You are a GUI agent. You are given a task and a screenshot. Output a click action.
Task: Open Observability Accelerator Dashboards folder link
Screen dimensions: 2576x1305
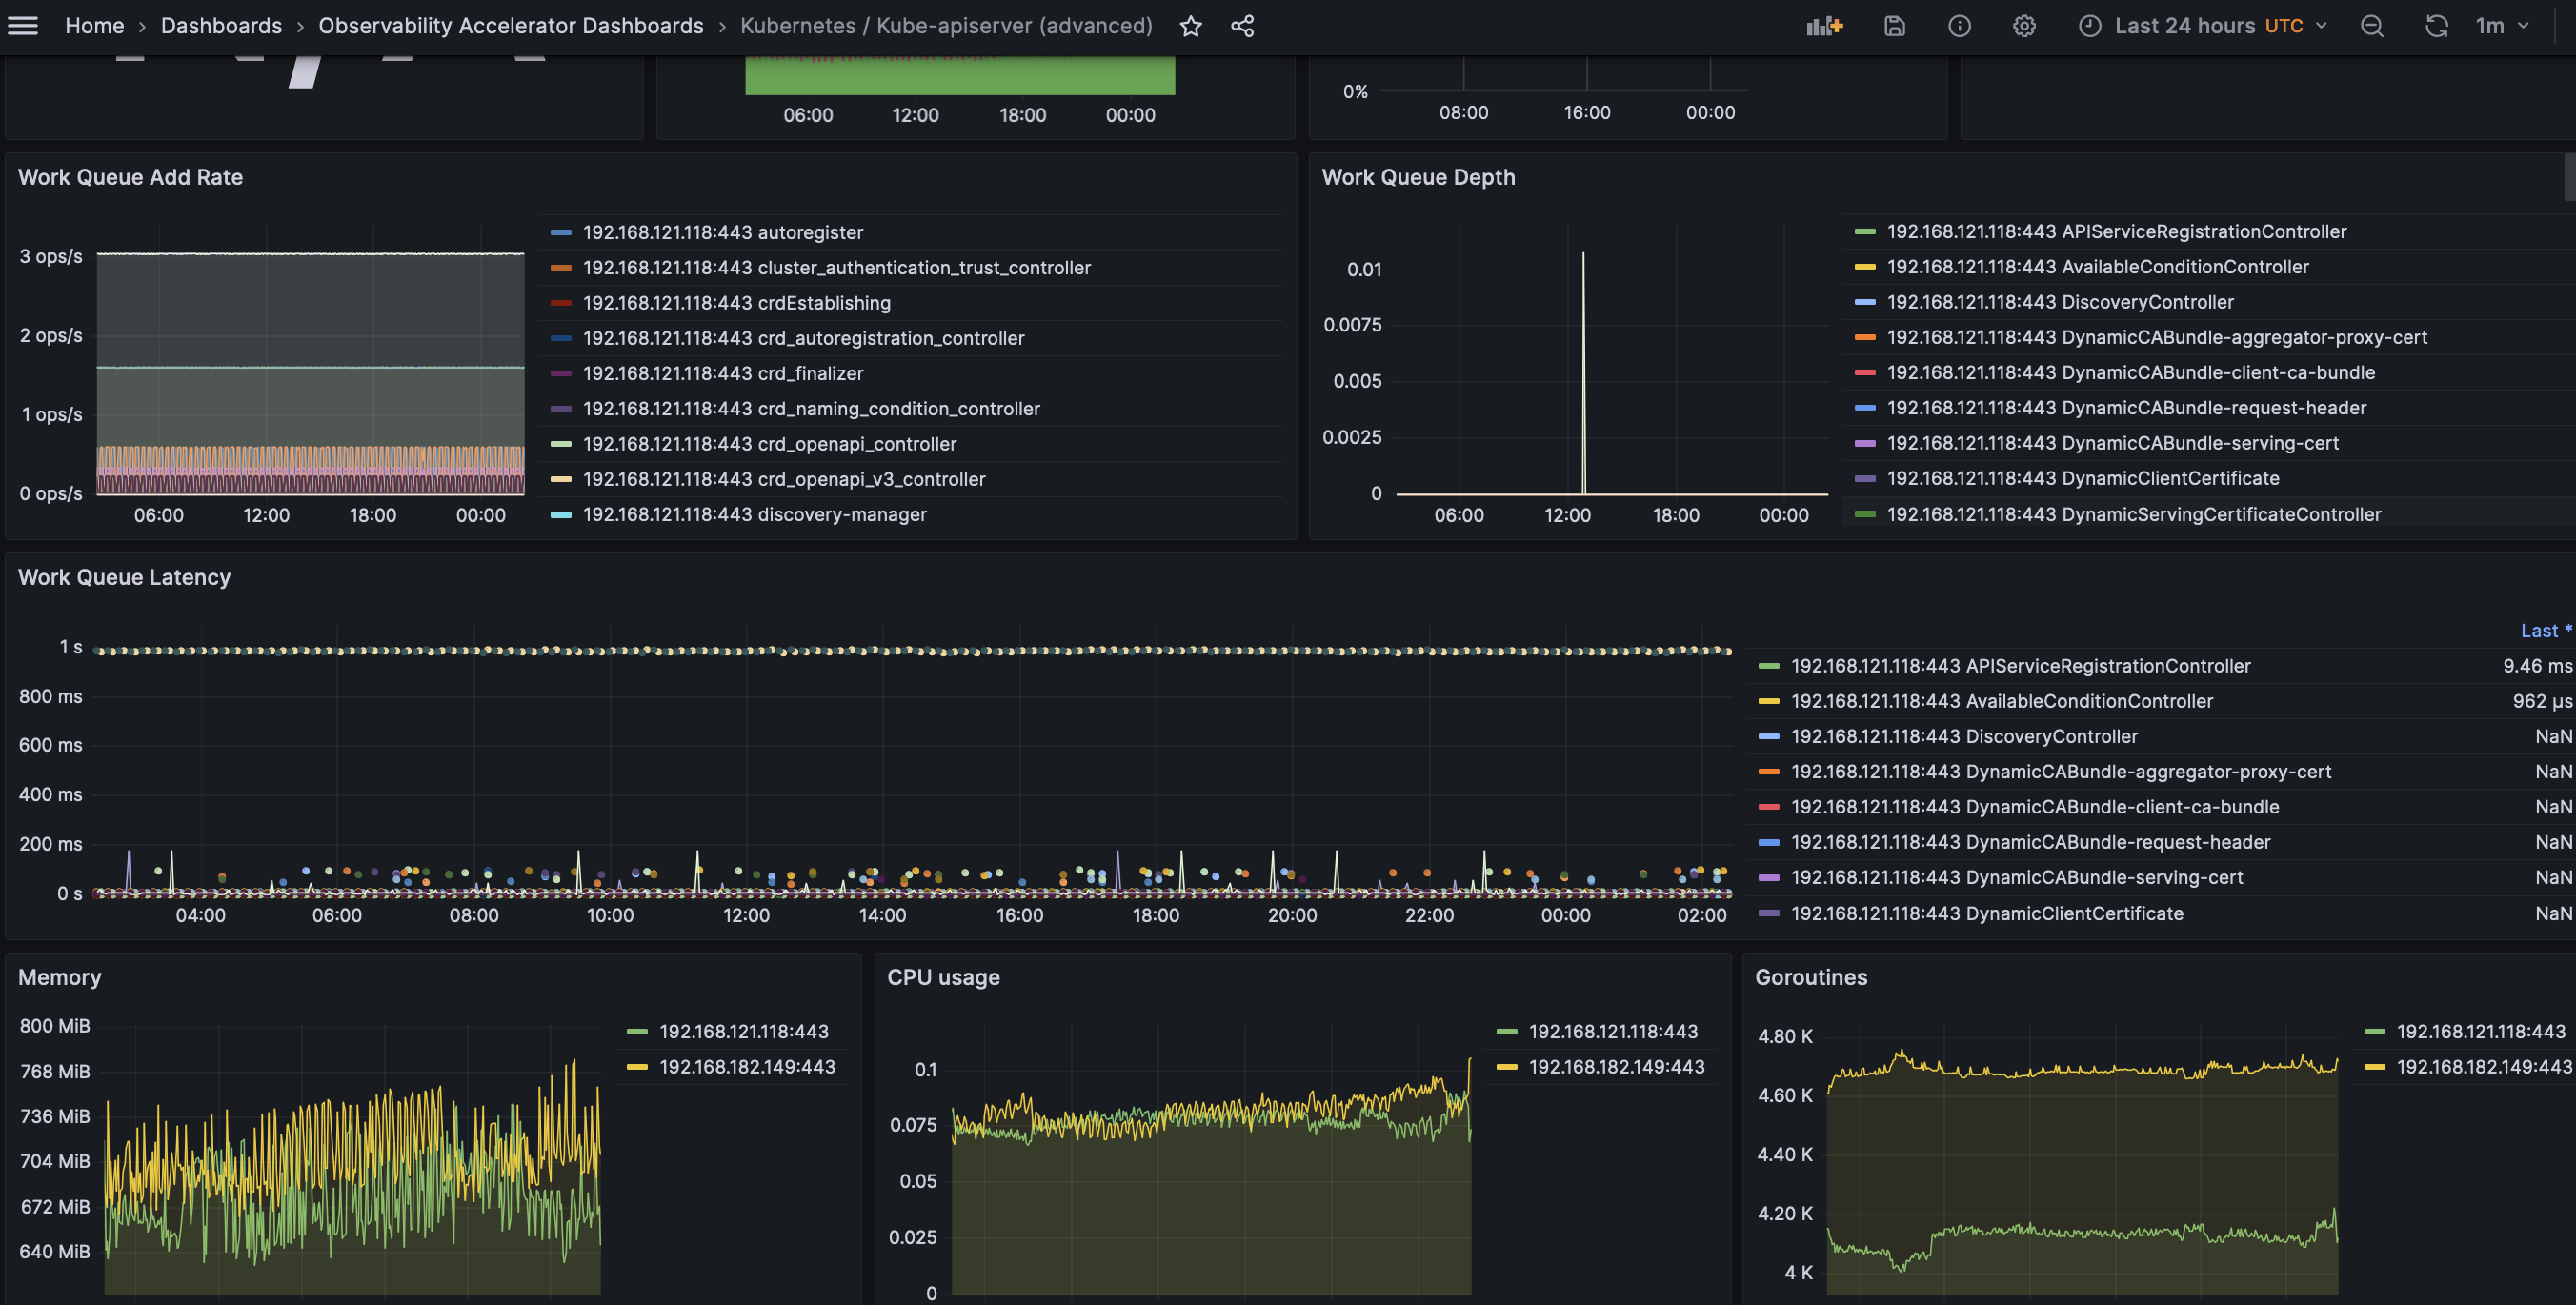[x=510, y=25]
